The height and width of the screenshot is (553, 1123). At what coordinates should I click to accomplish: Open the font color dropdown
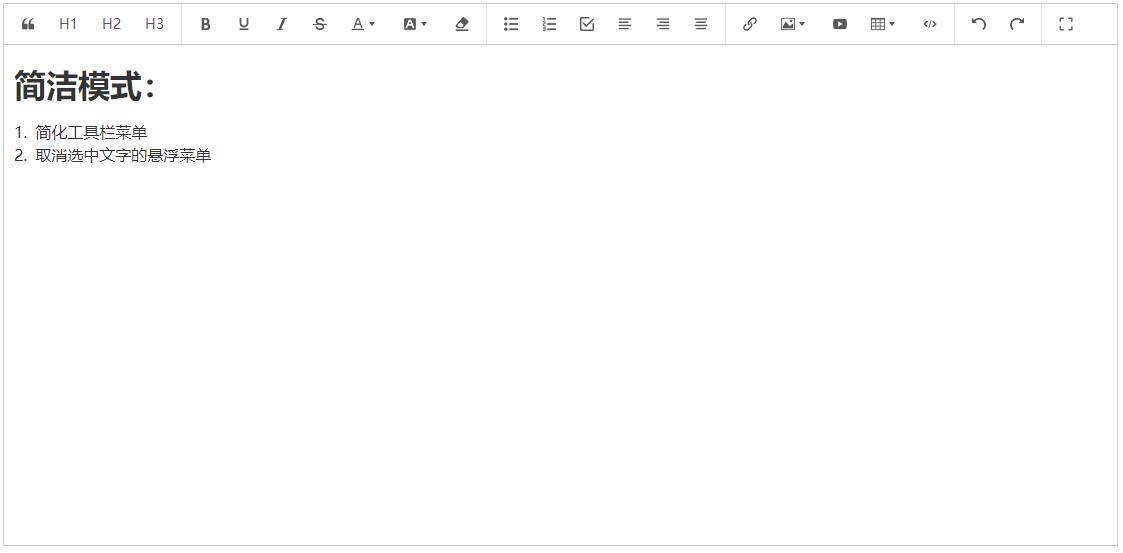point(363,24)
